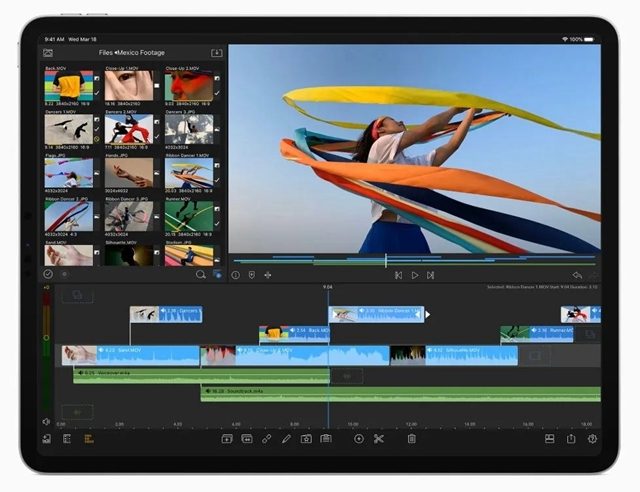Open the library source selector icon at top-left
This screenshot has width=640, height=492.
(x=47, y=52)
